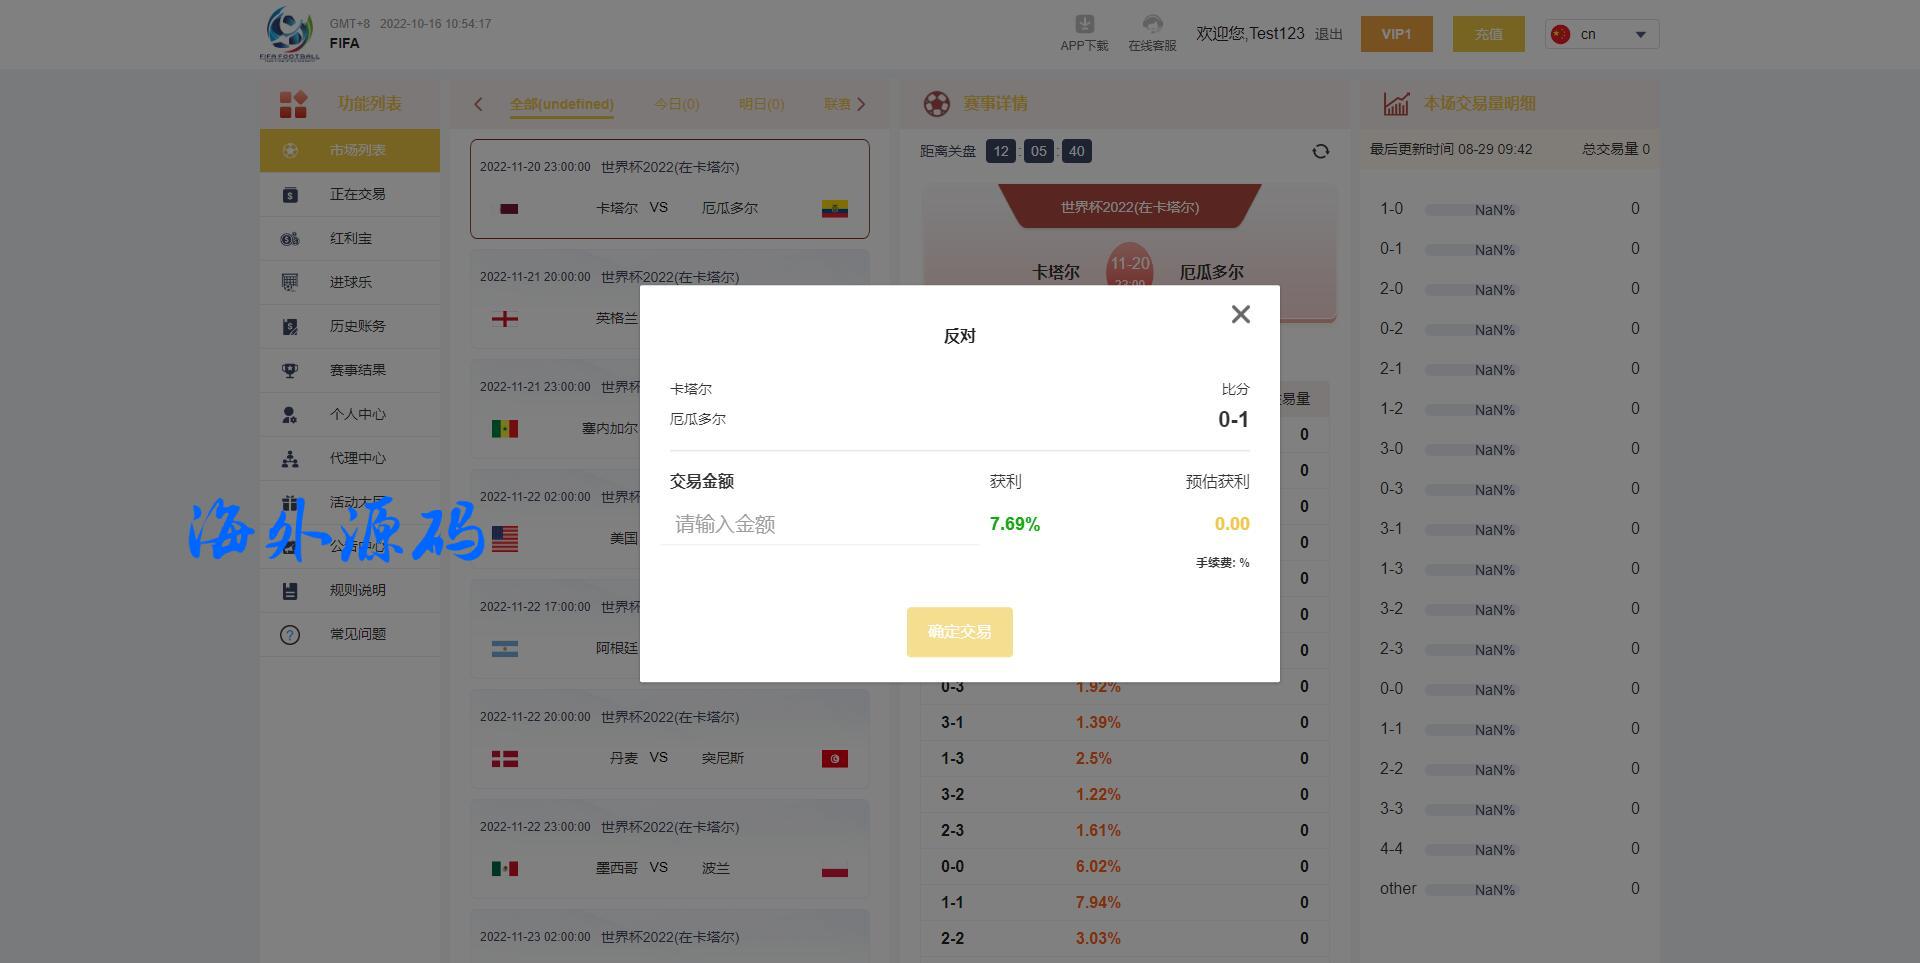Click the APP下载 download icon

coord(1084,24)
